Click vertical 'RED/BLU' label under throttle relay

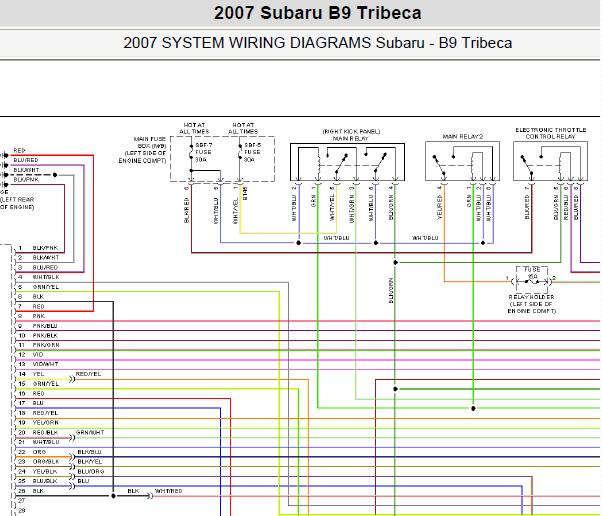(x=566, y=207)
